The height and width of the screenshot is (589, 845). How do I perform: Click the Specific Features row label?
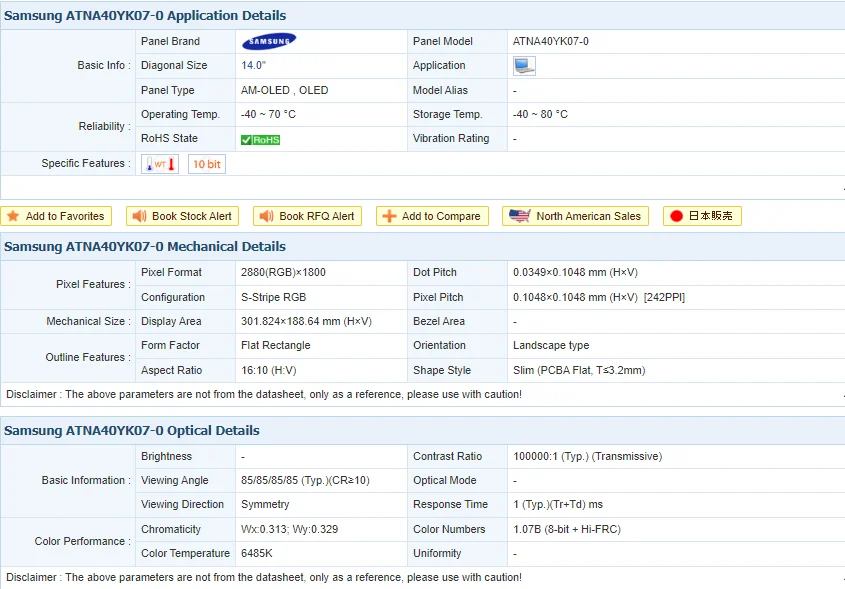click(86, 163)
